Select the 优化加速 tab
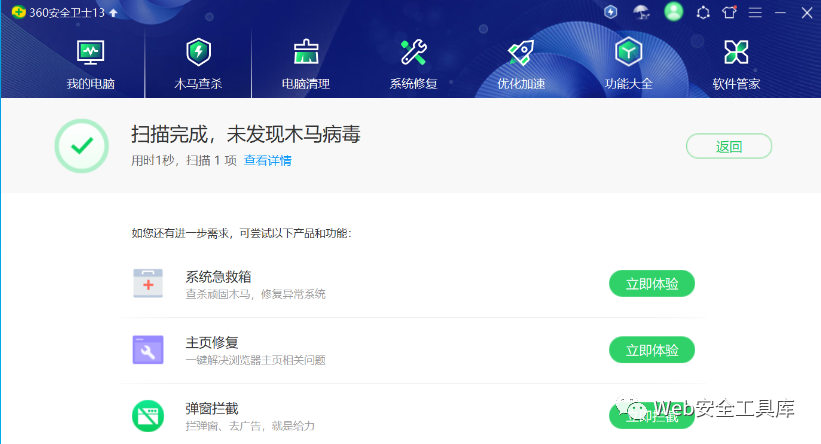The height and width of the screenshot is (444, 821). pos(521,64)
